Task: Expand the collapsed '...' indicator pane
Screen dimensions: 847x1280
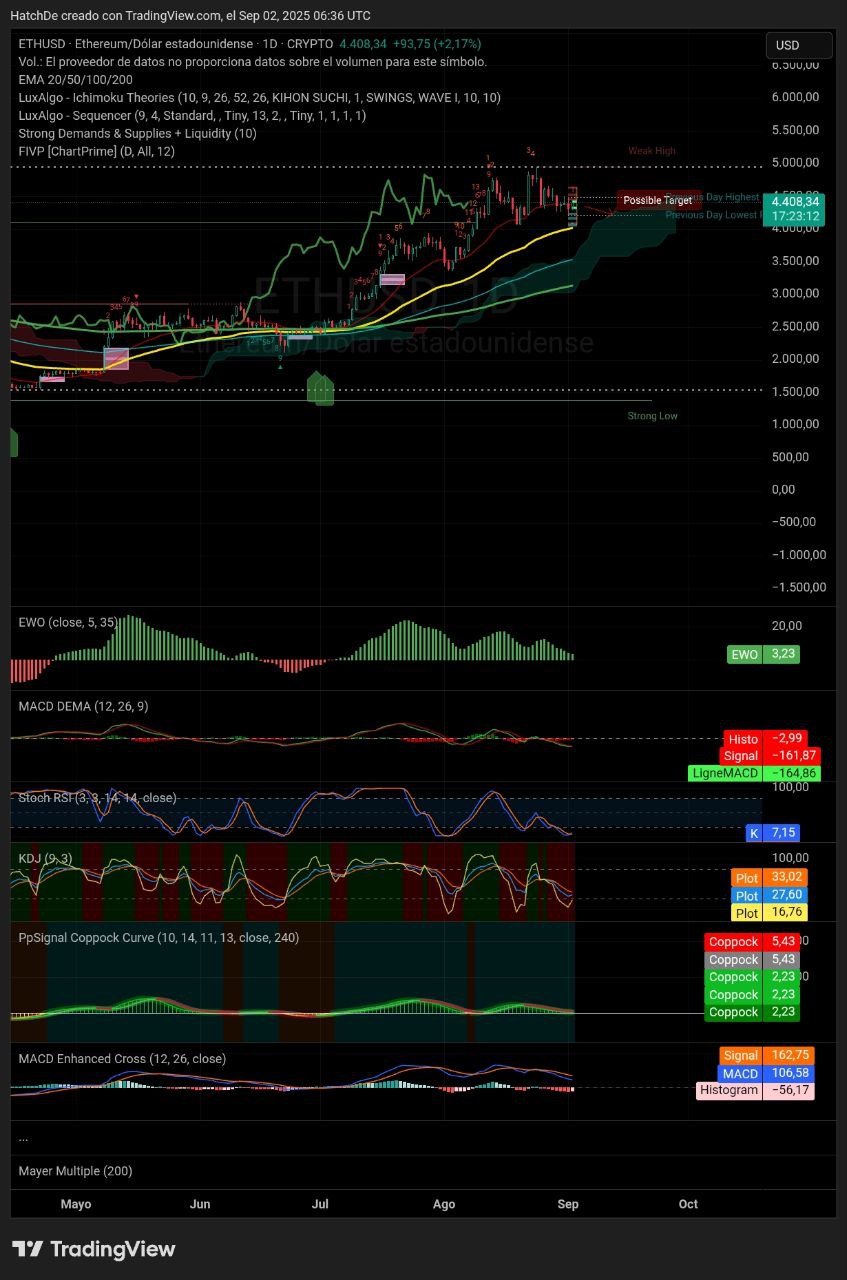Action: click(23, 1137)
